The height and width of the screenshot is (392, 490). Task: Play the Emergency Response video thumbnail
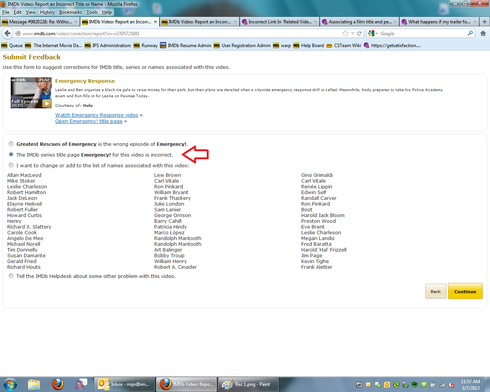point(31,93)
